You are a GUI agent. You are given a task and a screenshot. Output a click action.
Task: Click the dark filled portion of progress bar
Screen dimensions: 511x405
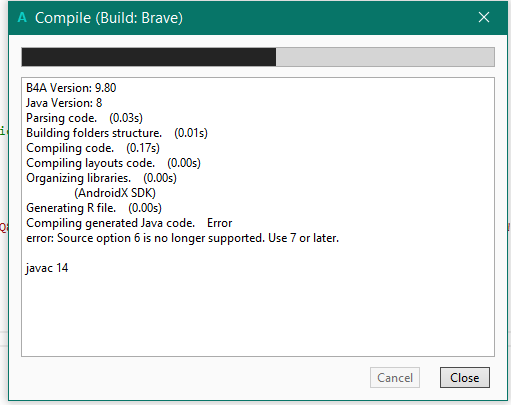coord(149,57)
